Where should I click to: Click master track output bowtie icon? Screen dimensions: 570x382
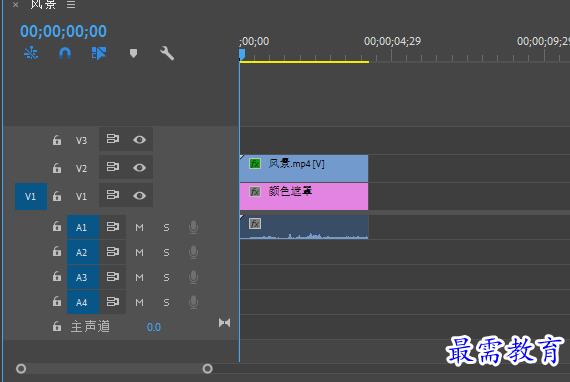(x=224, y=323)
